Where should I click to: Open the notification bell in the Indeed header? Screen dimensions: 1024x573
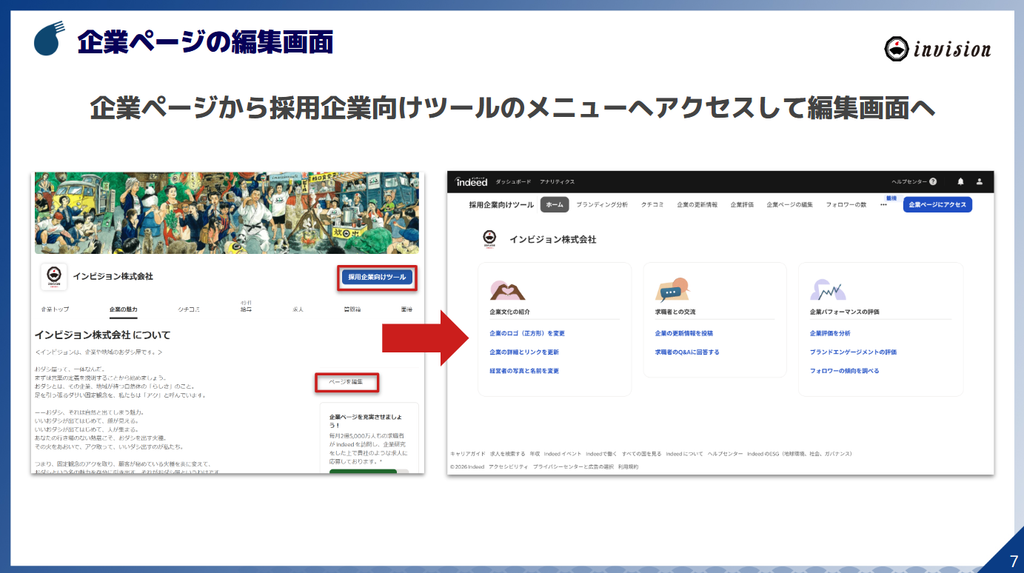960,182
